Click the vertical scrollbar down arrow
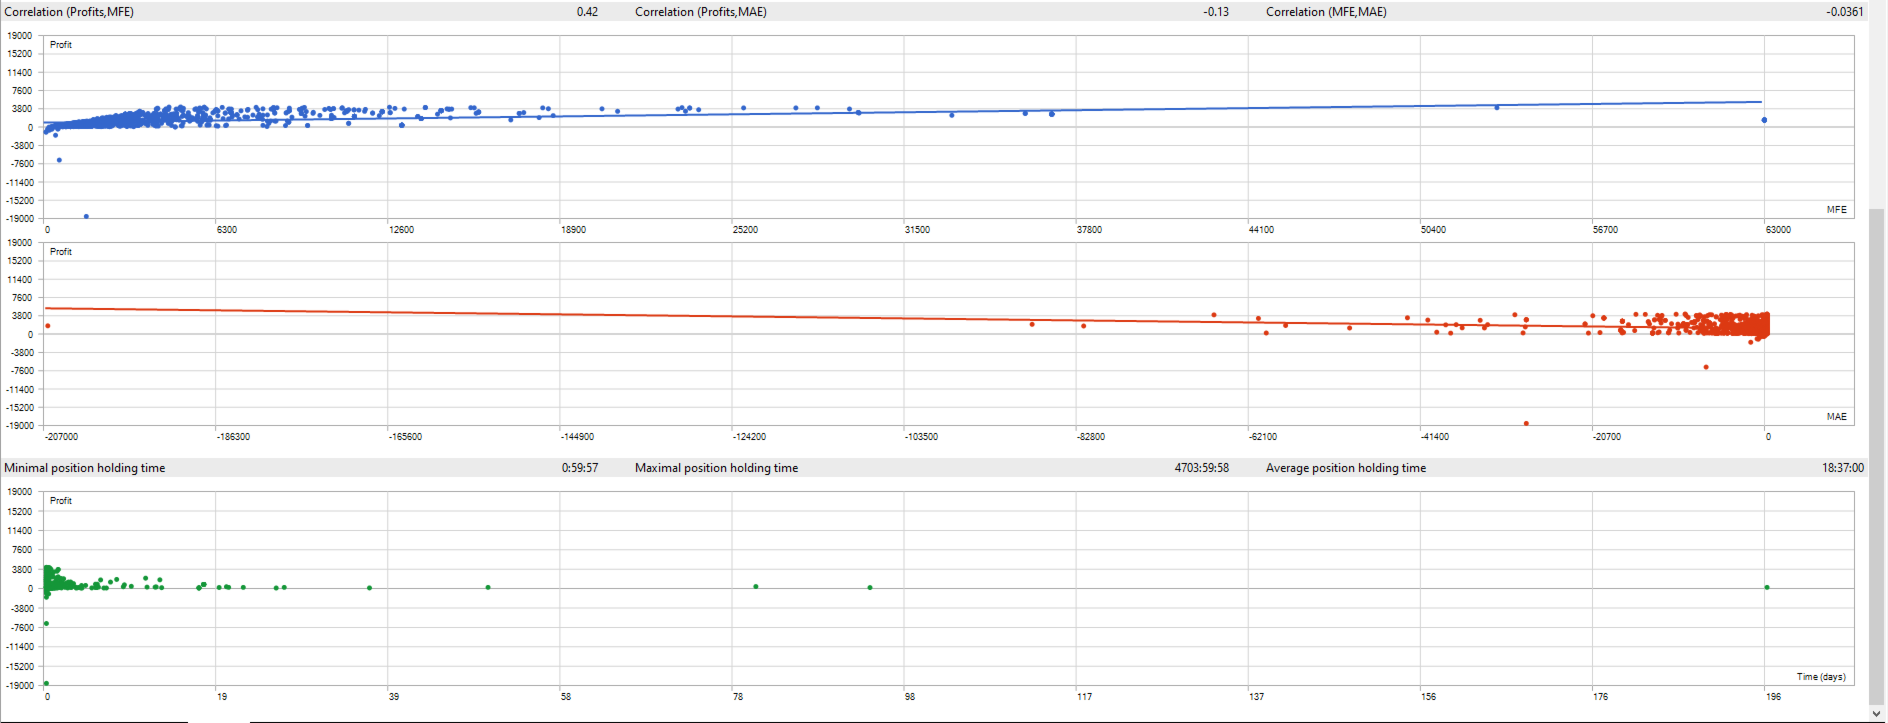 1877,714
